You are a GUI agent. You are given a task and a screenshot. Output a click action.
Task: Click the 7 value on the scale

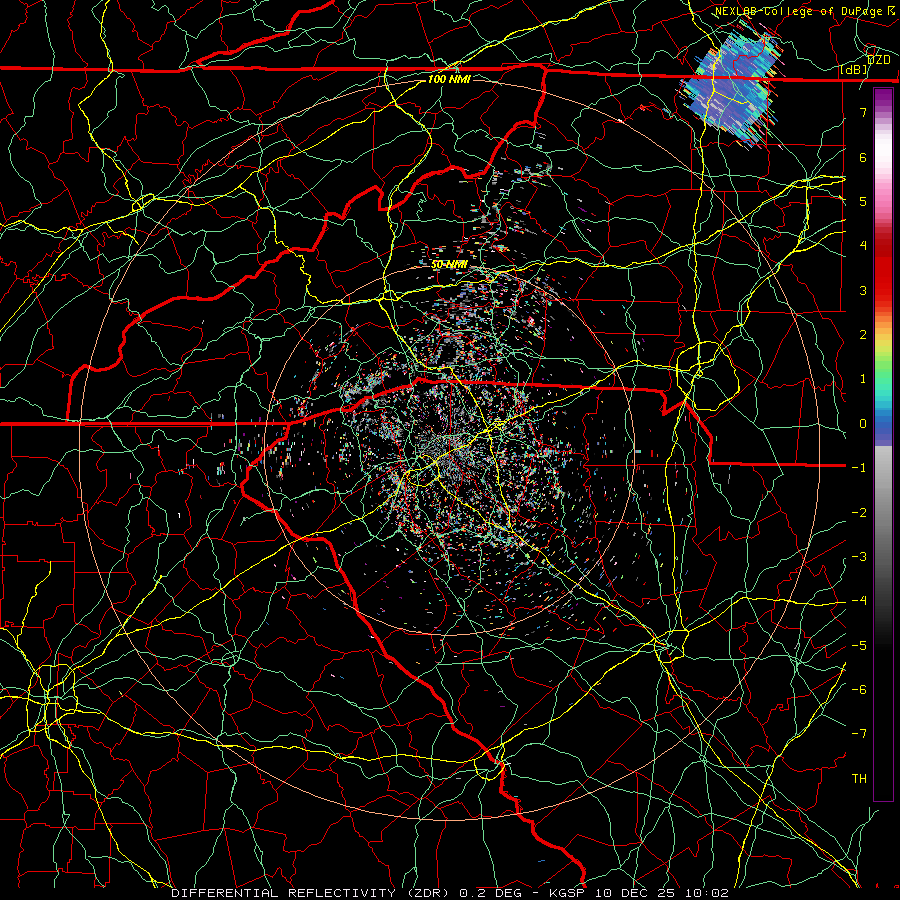[863, 112]
